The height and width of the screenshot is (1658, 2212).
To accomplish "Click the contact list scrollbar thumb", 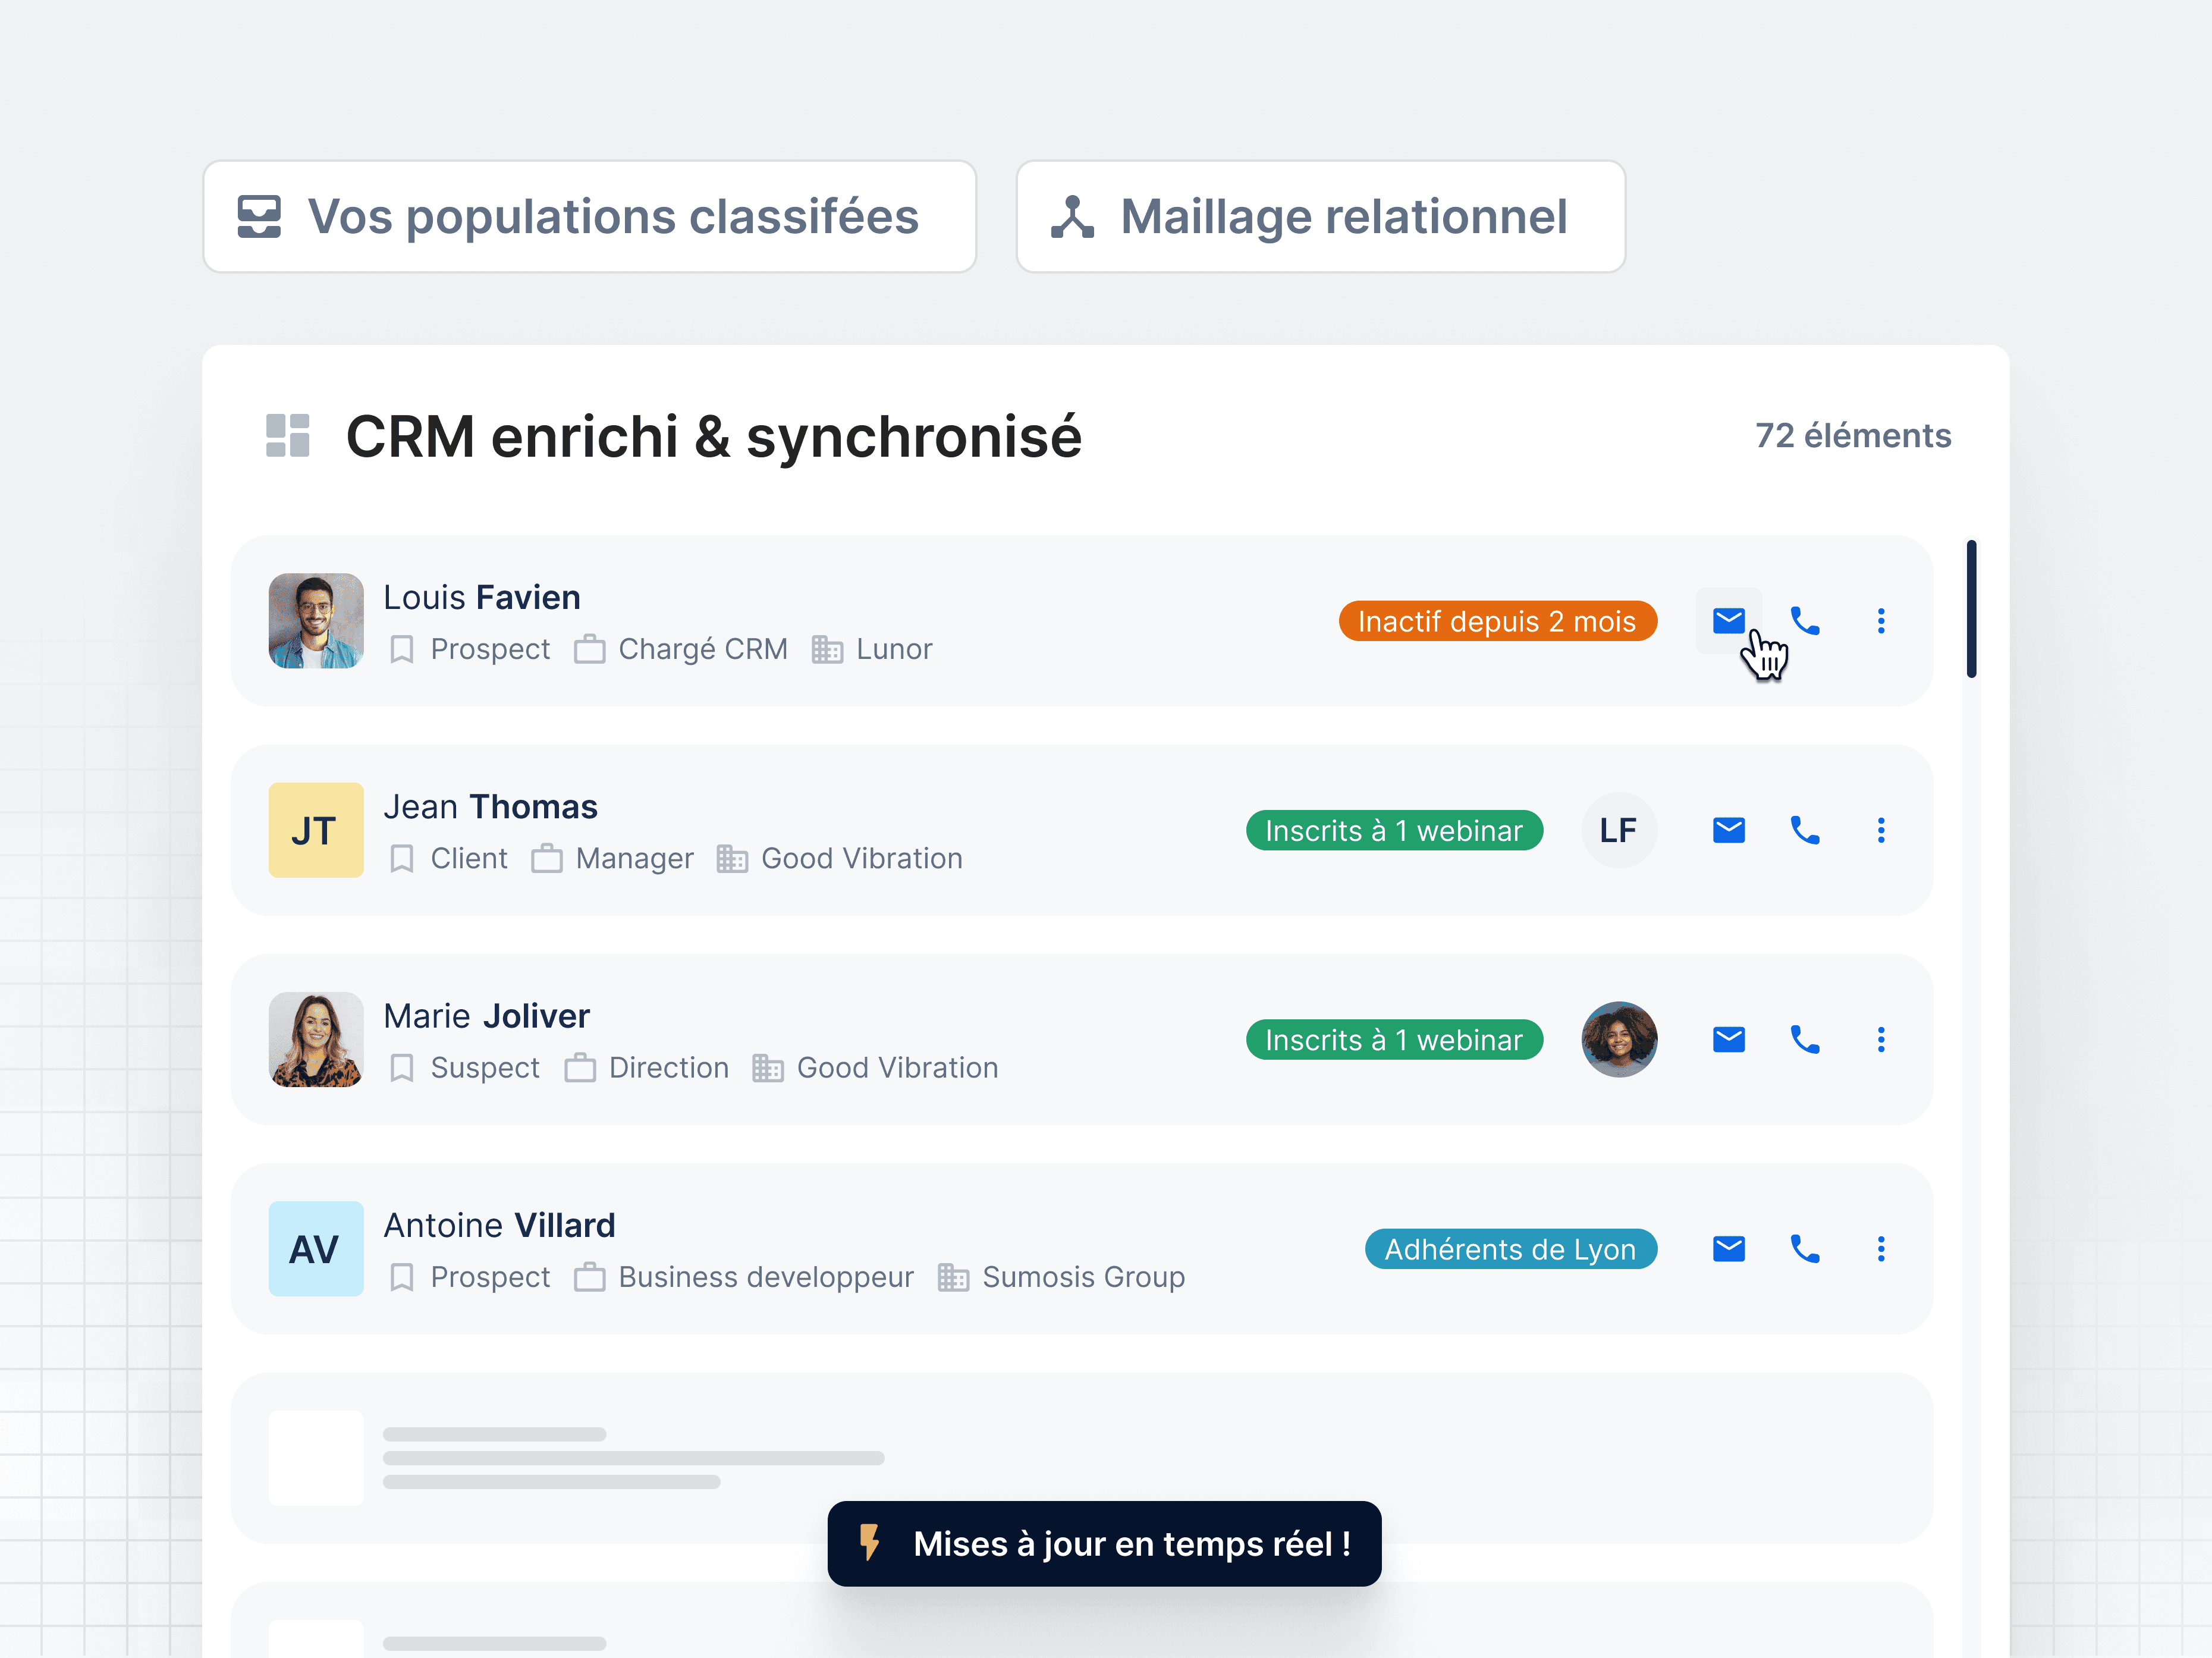I will (x=1971, y=609).
